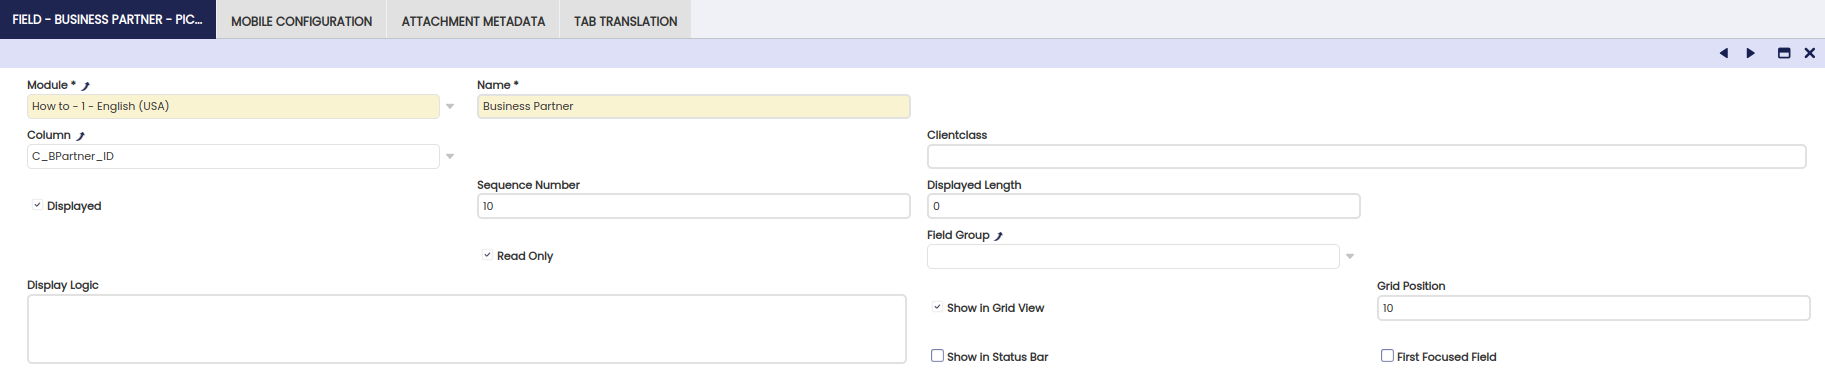Go to the next record arrow
The width and height of the screenshot is (1825, 368).
(x=1750, y=53)
